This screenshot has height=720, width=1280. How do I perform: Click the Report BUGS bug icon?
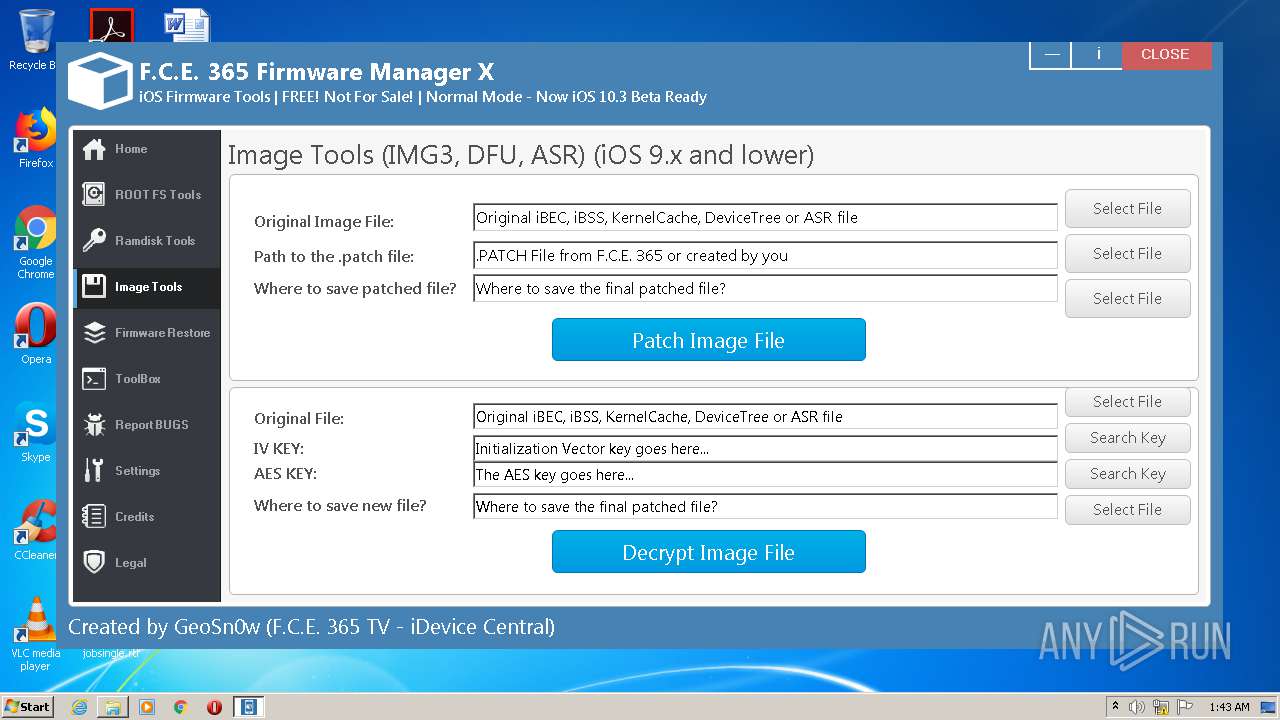[x=94, y=425]
